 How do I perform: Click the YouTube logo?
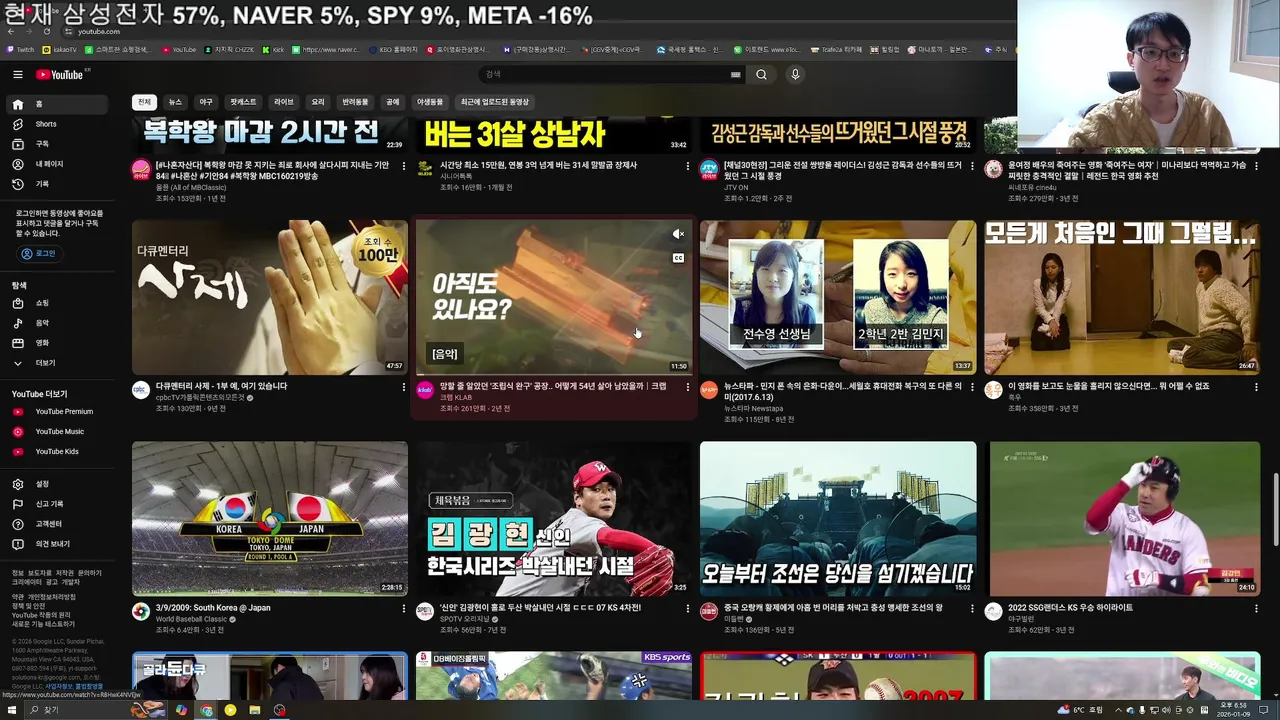(61, 74)
